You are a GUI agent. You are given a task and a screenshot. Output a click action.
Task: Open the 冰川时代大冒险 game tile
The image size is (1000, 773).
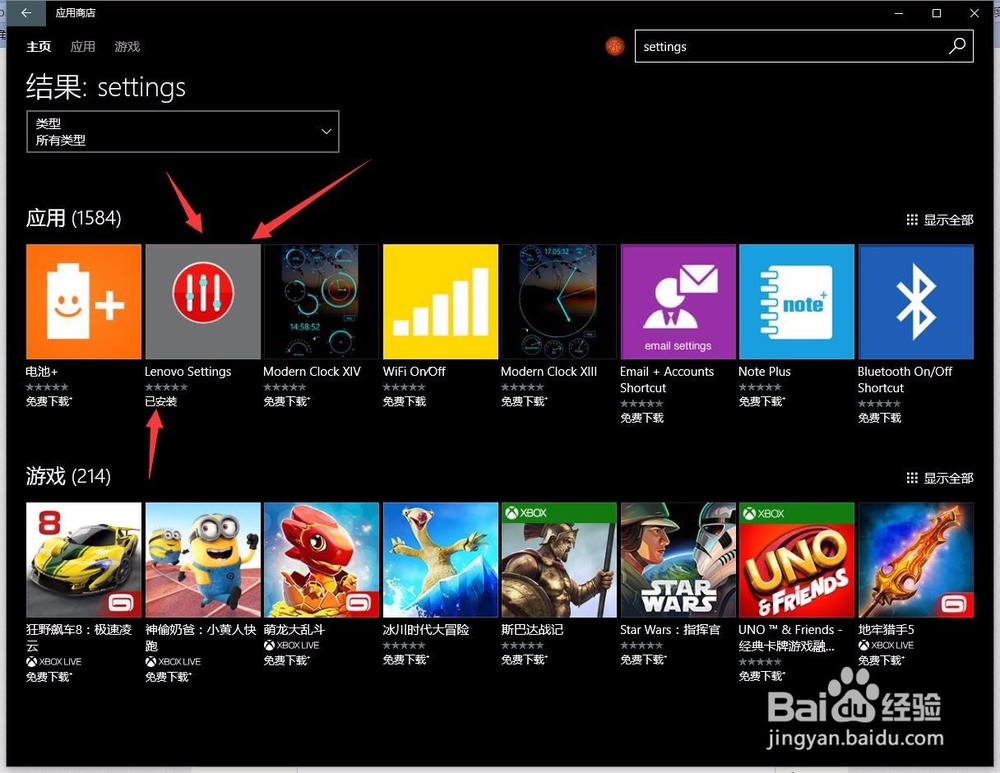(440, 560)
